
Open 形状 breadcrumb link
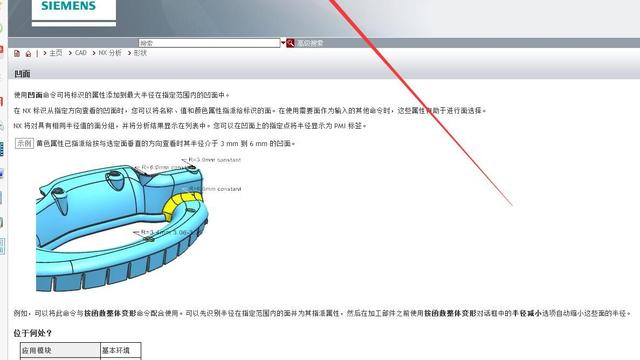click(140, 53)
